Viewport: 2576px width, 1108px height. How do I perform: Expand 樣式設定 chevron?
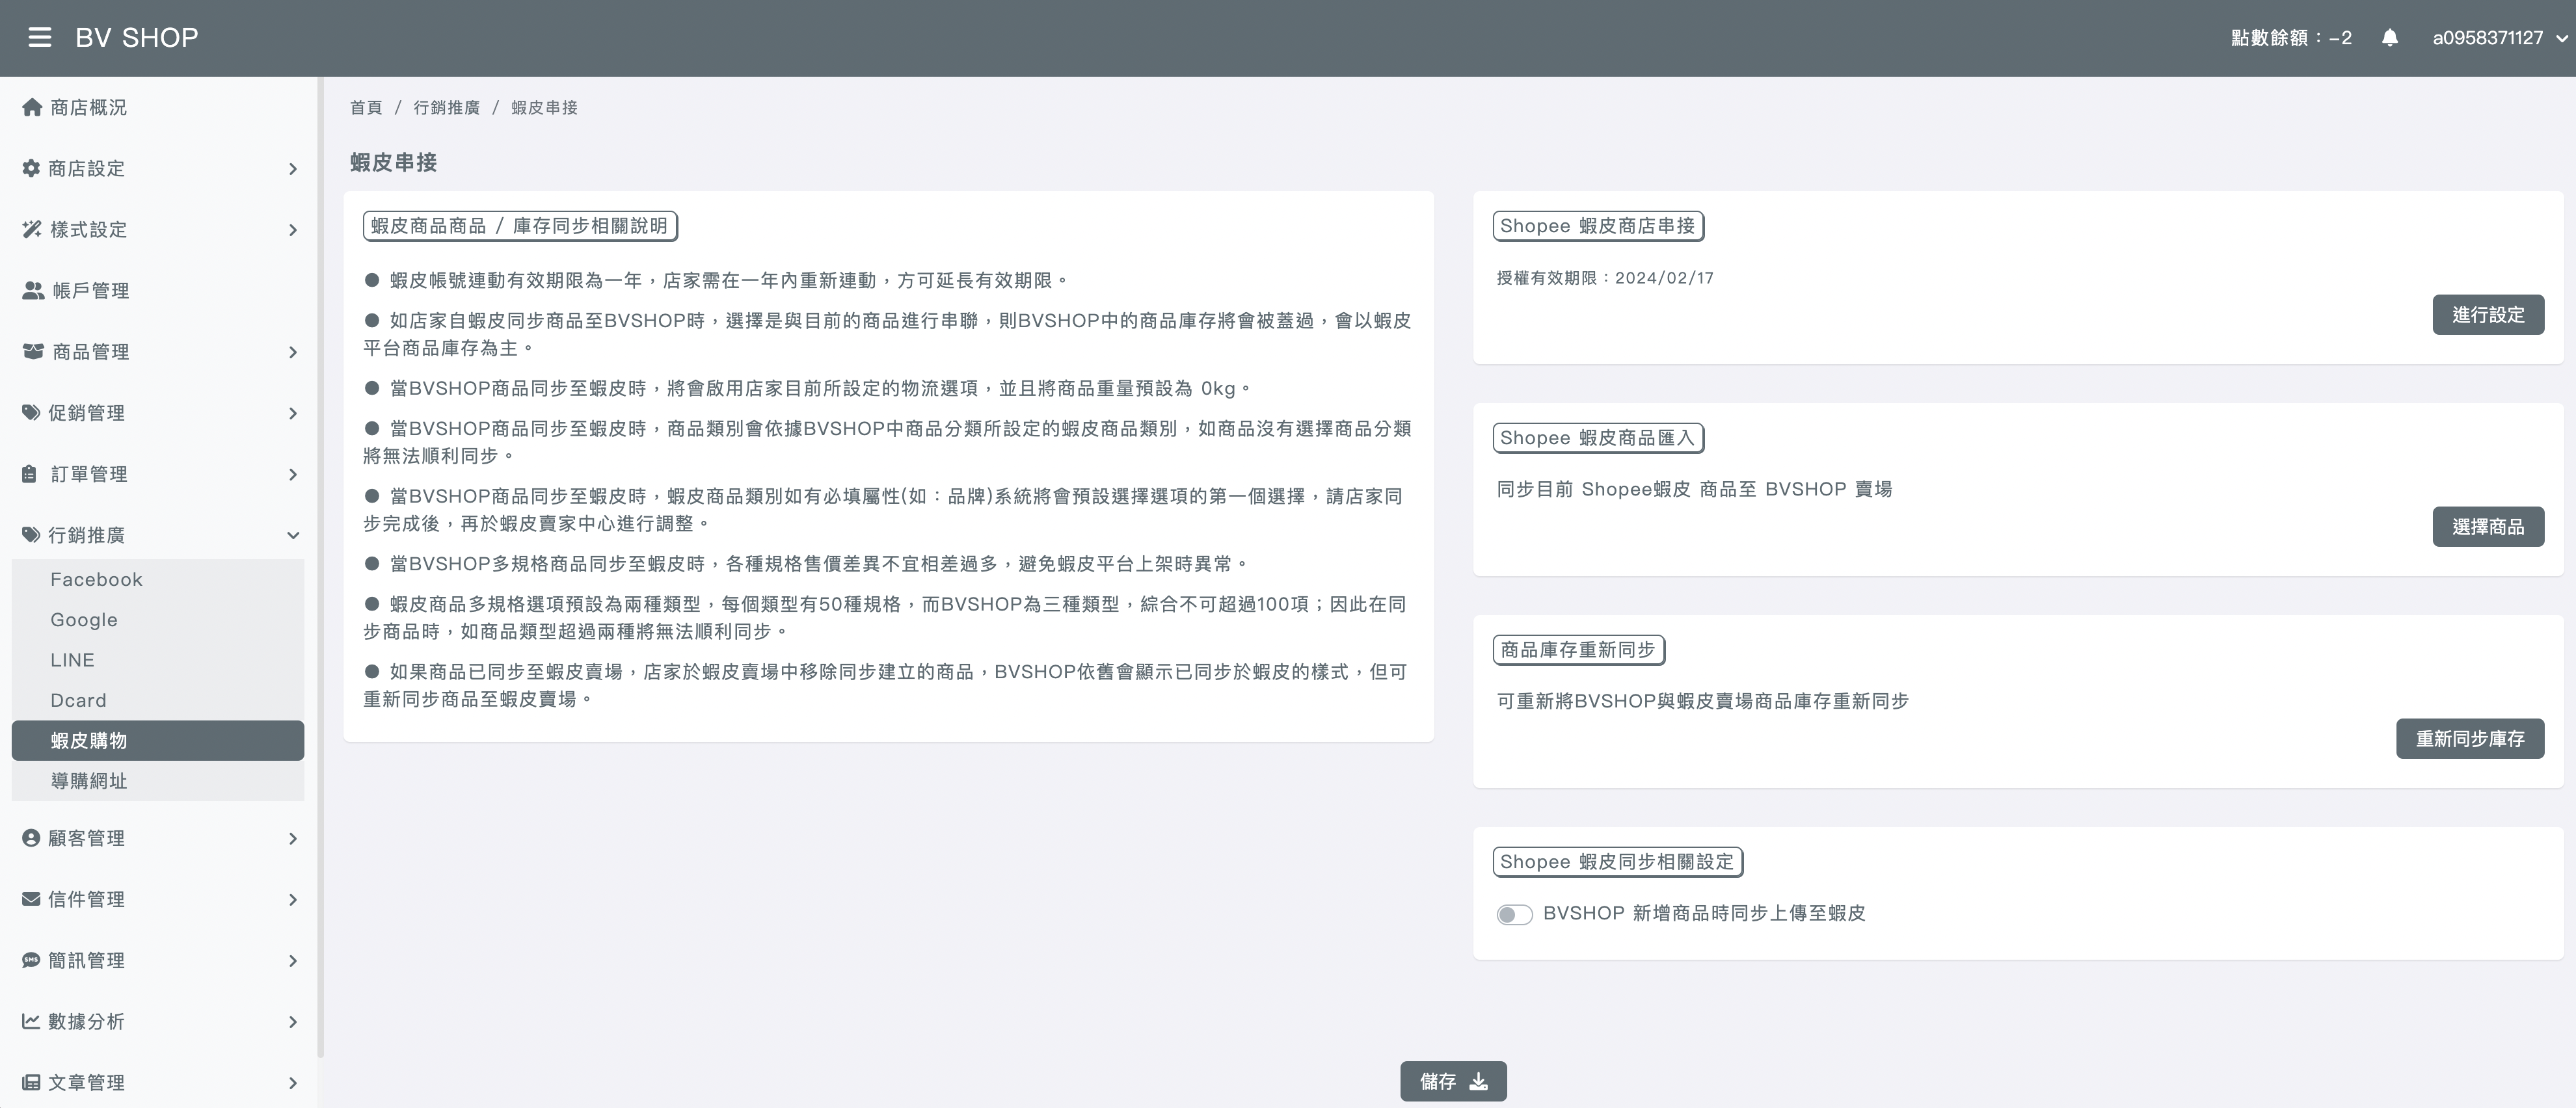click(x=293, y=230)
